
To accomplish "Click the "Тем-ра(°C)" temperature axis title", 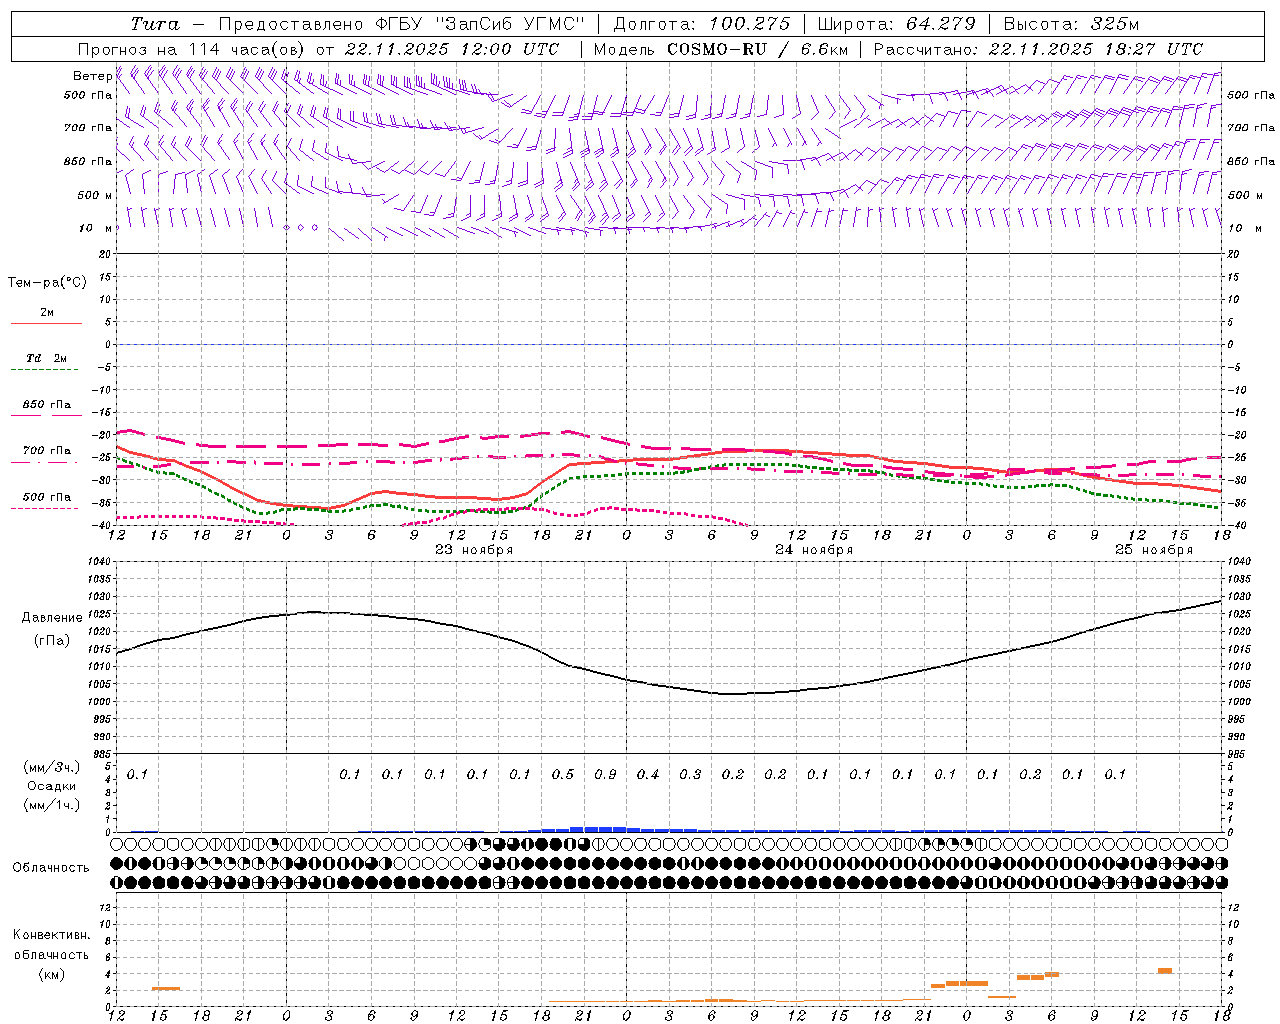I will coord(47,283).
